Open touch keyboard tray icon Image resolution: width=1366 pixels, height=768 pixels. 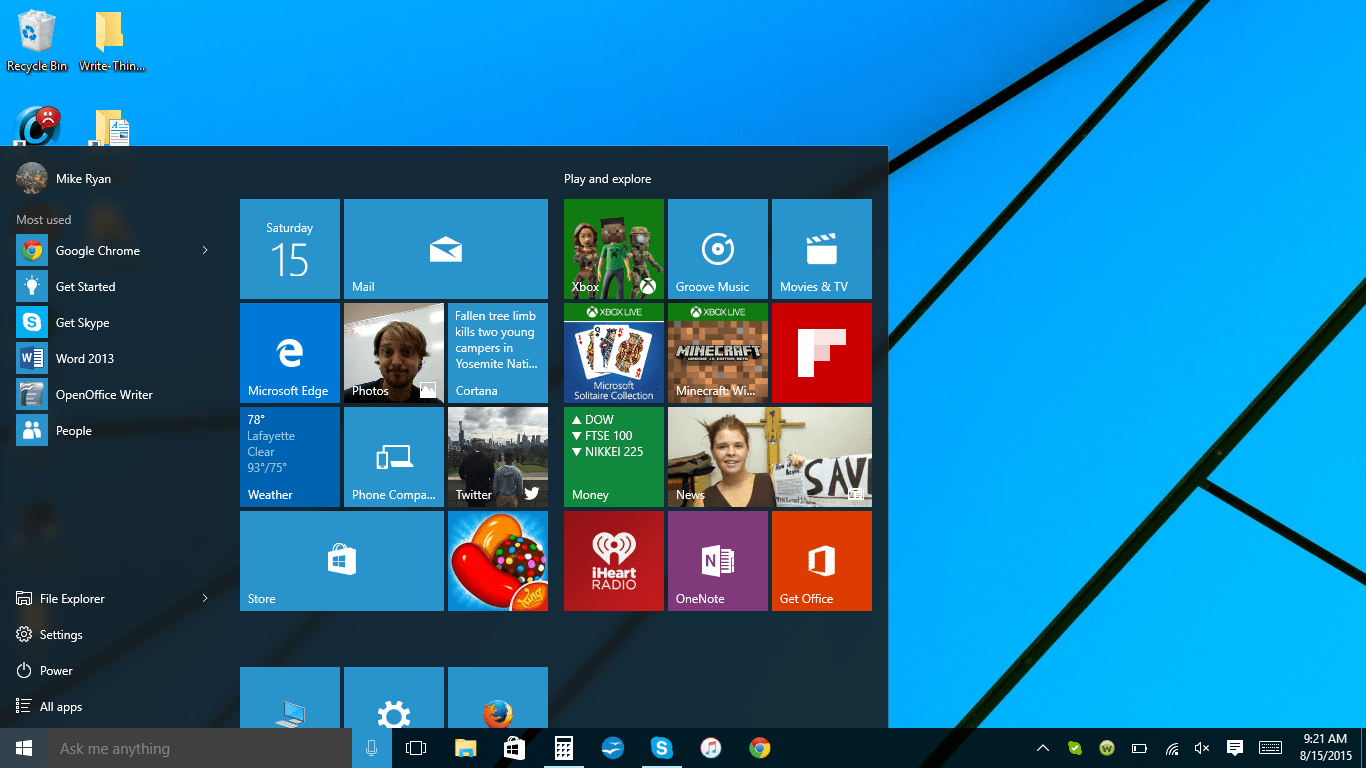click(x=1270, y=748)
